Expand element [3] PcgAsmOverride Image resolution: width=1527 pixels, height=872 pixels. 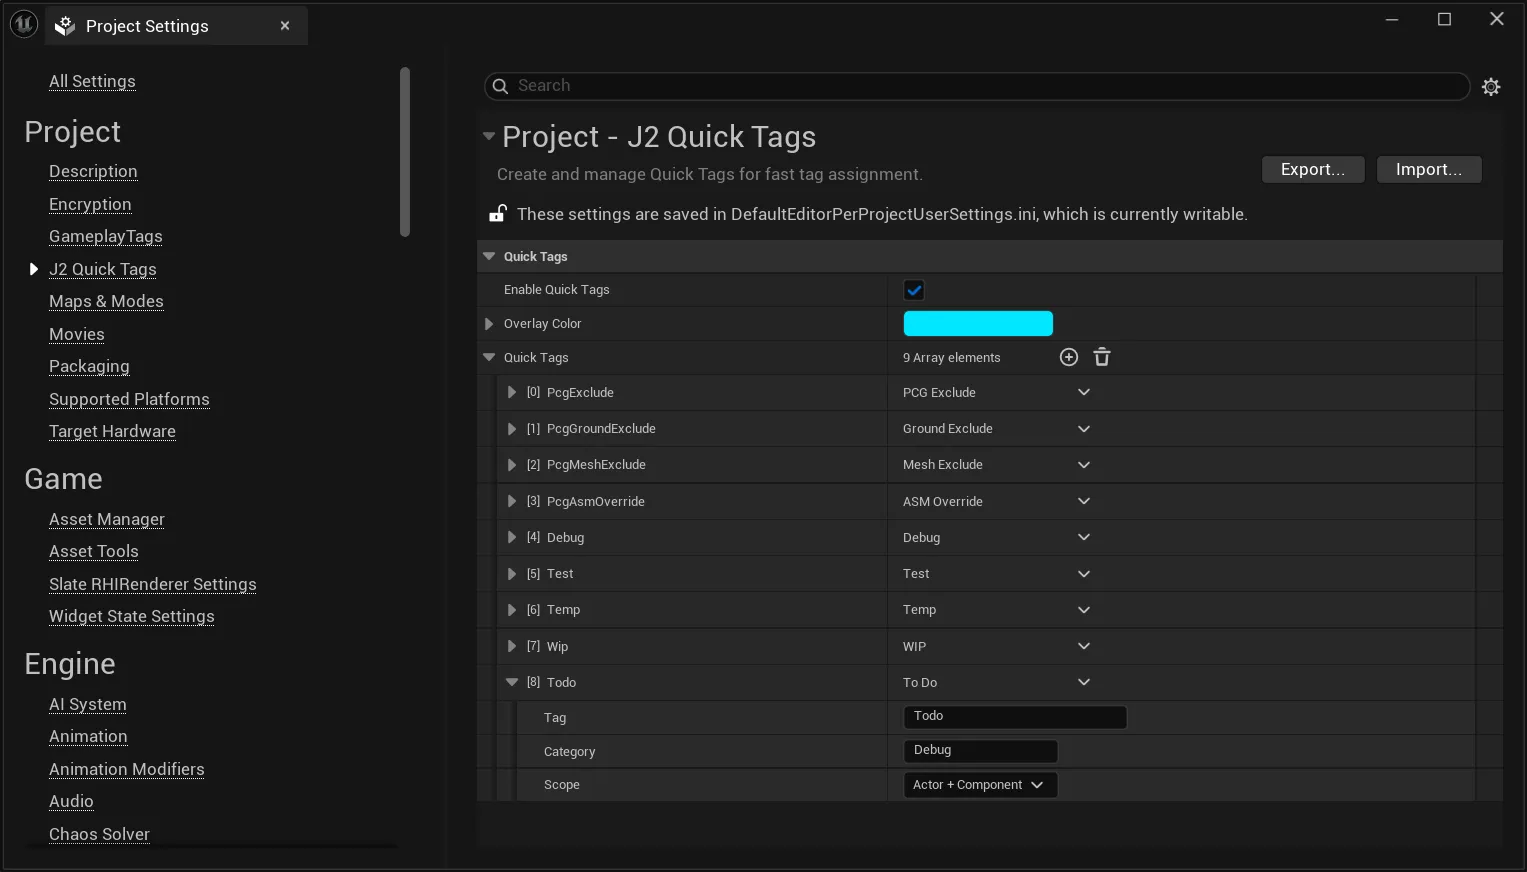point(512,501)
